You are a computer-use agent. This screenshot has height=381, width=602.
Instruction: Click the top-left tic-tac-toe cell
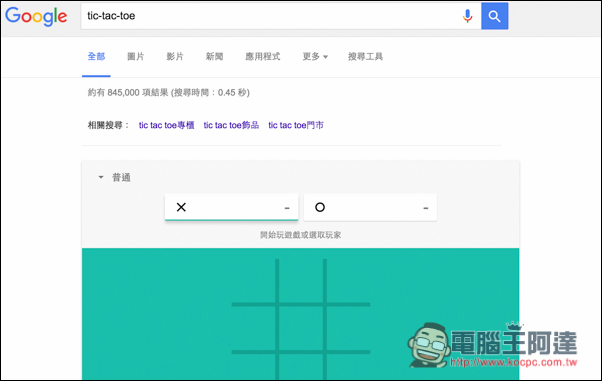point(253,280)
